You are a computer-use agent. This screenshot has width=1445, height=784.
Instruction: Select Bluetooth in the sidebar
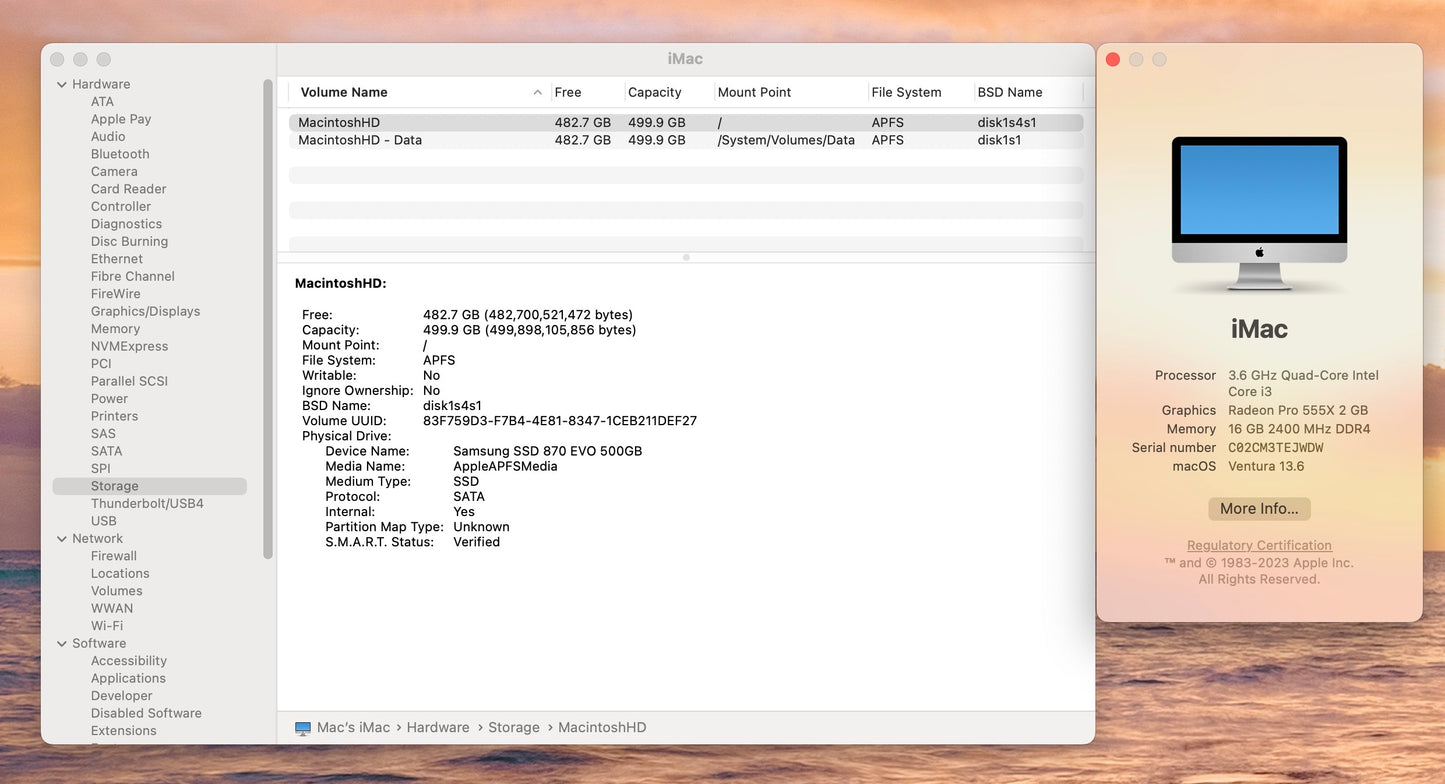tap(120, 154)
